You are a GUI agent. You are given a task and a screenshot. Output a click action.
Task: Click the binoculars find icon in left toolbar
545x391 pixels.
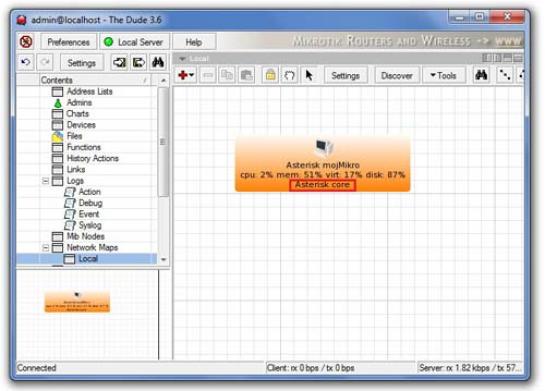(158, 63)
